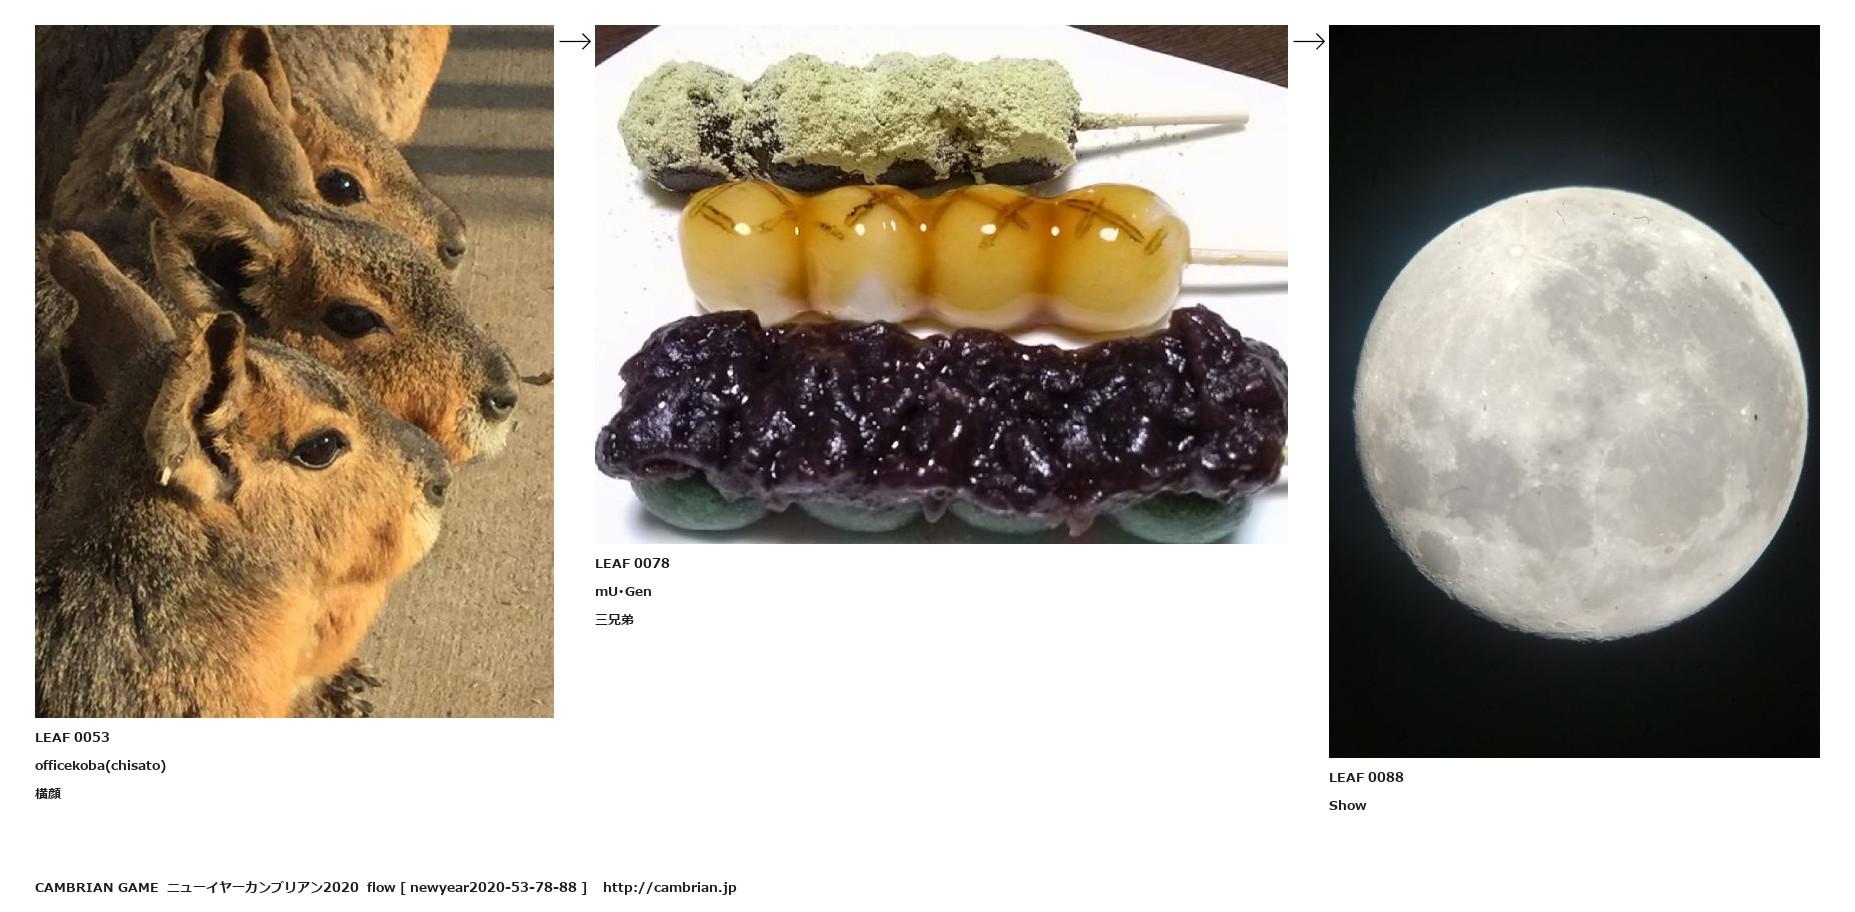The width and height of the screenshot is (1855, 912).
Task: Click the title 横顔 caption
Action: coord(48,793)
